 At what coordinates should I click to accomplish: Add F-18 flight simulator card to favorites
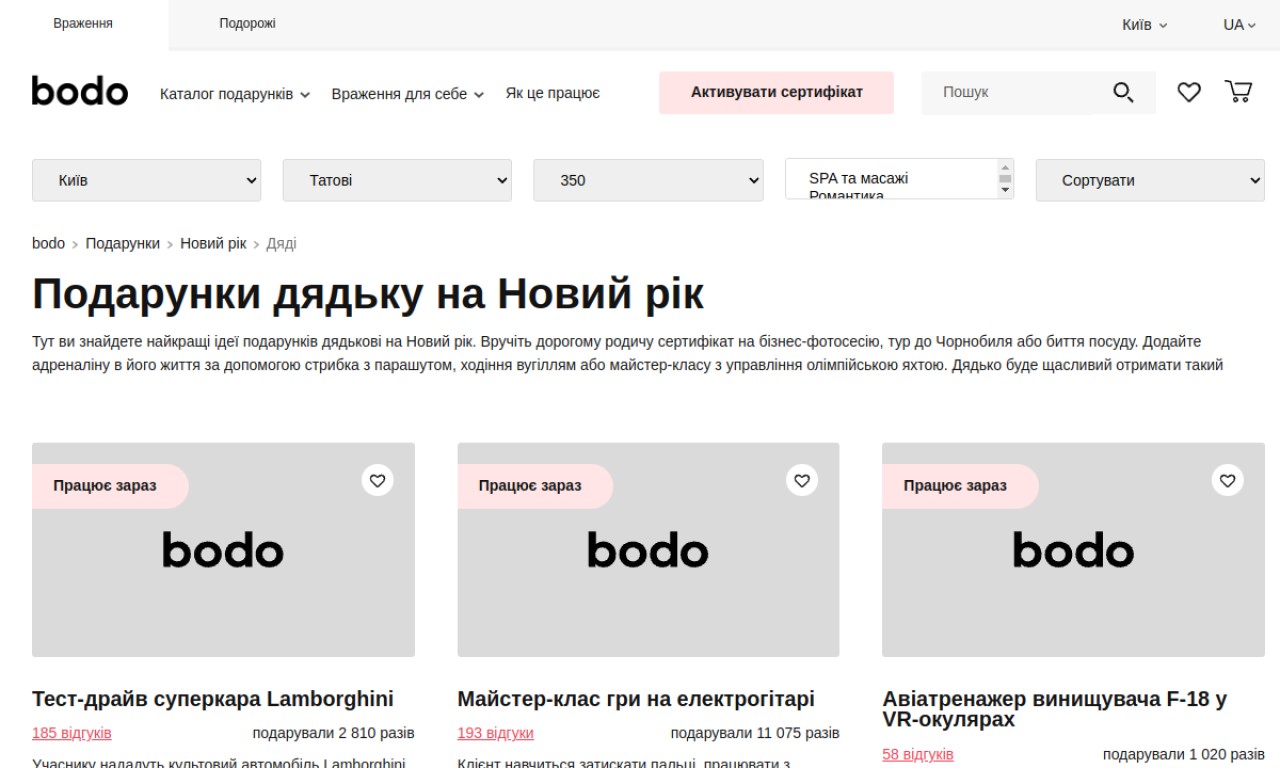(x=1228, y=480)
